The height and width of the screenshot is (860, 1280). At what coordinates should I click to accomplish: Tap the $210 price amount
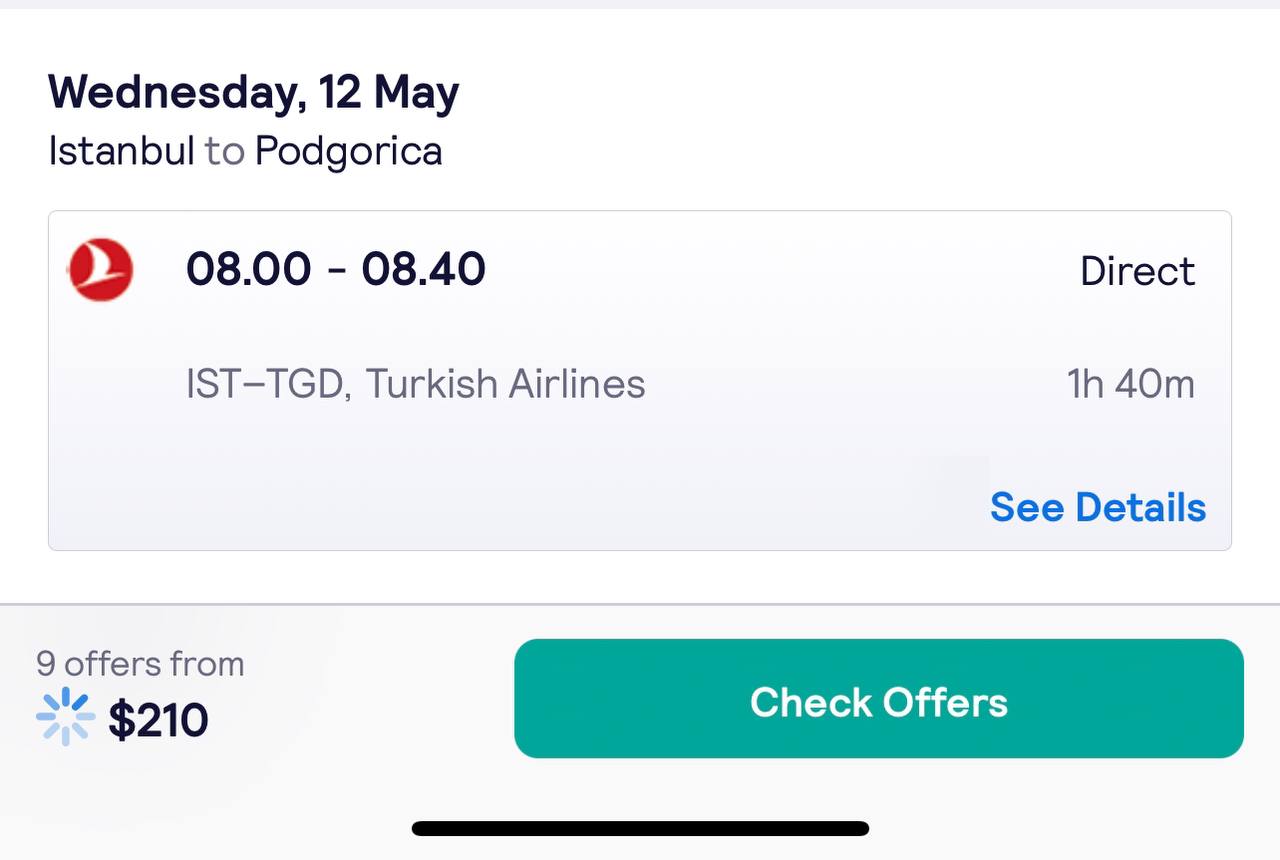pyautogui.click(x=158, y=720)
